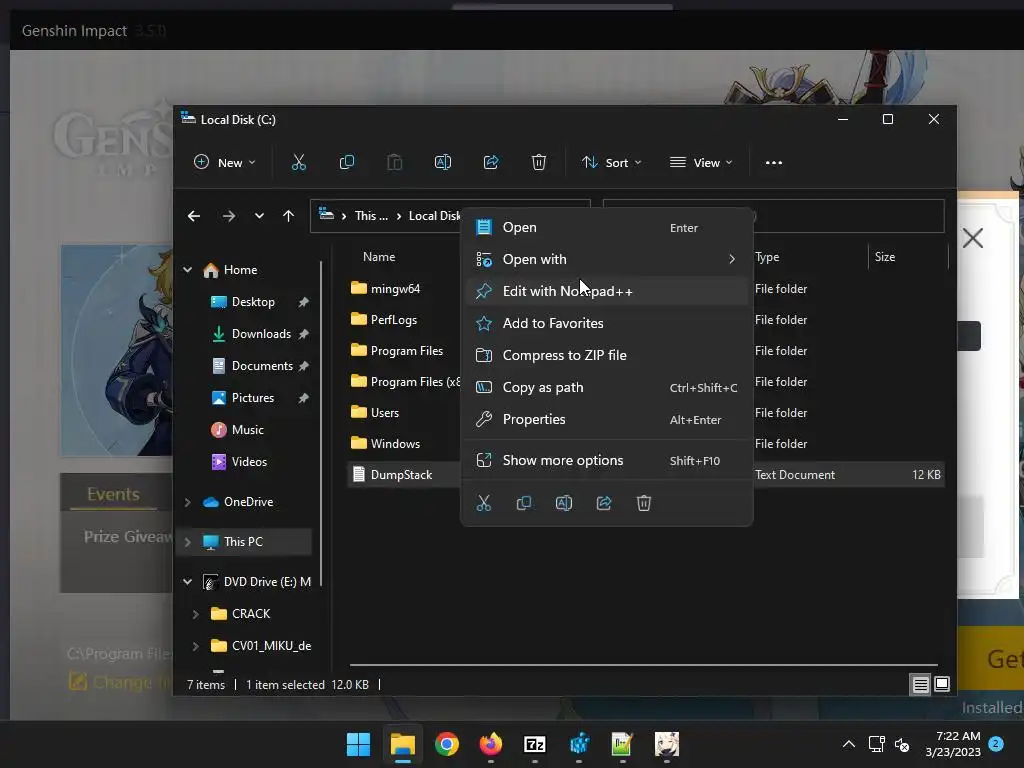Click the Share icon in Explorer toolbar
1024x768 pixels.
(x=490, y=163)
